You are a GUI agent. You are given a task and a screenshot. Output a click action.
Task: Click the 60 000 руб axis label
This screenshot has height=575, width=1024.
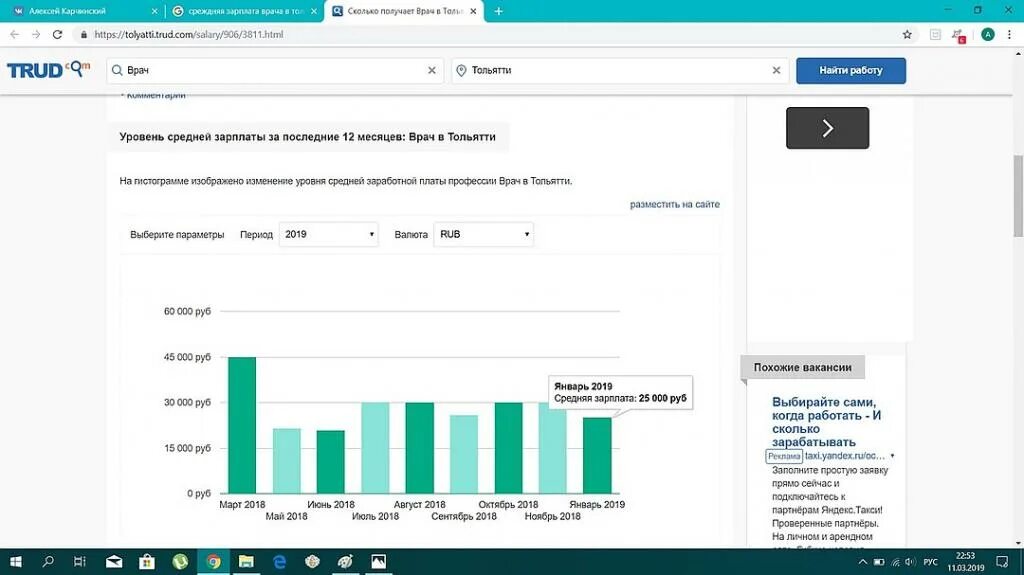(x=187, y=312)
